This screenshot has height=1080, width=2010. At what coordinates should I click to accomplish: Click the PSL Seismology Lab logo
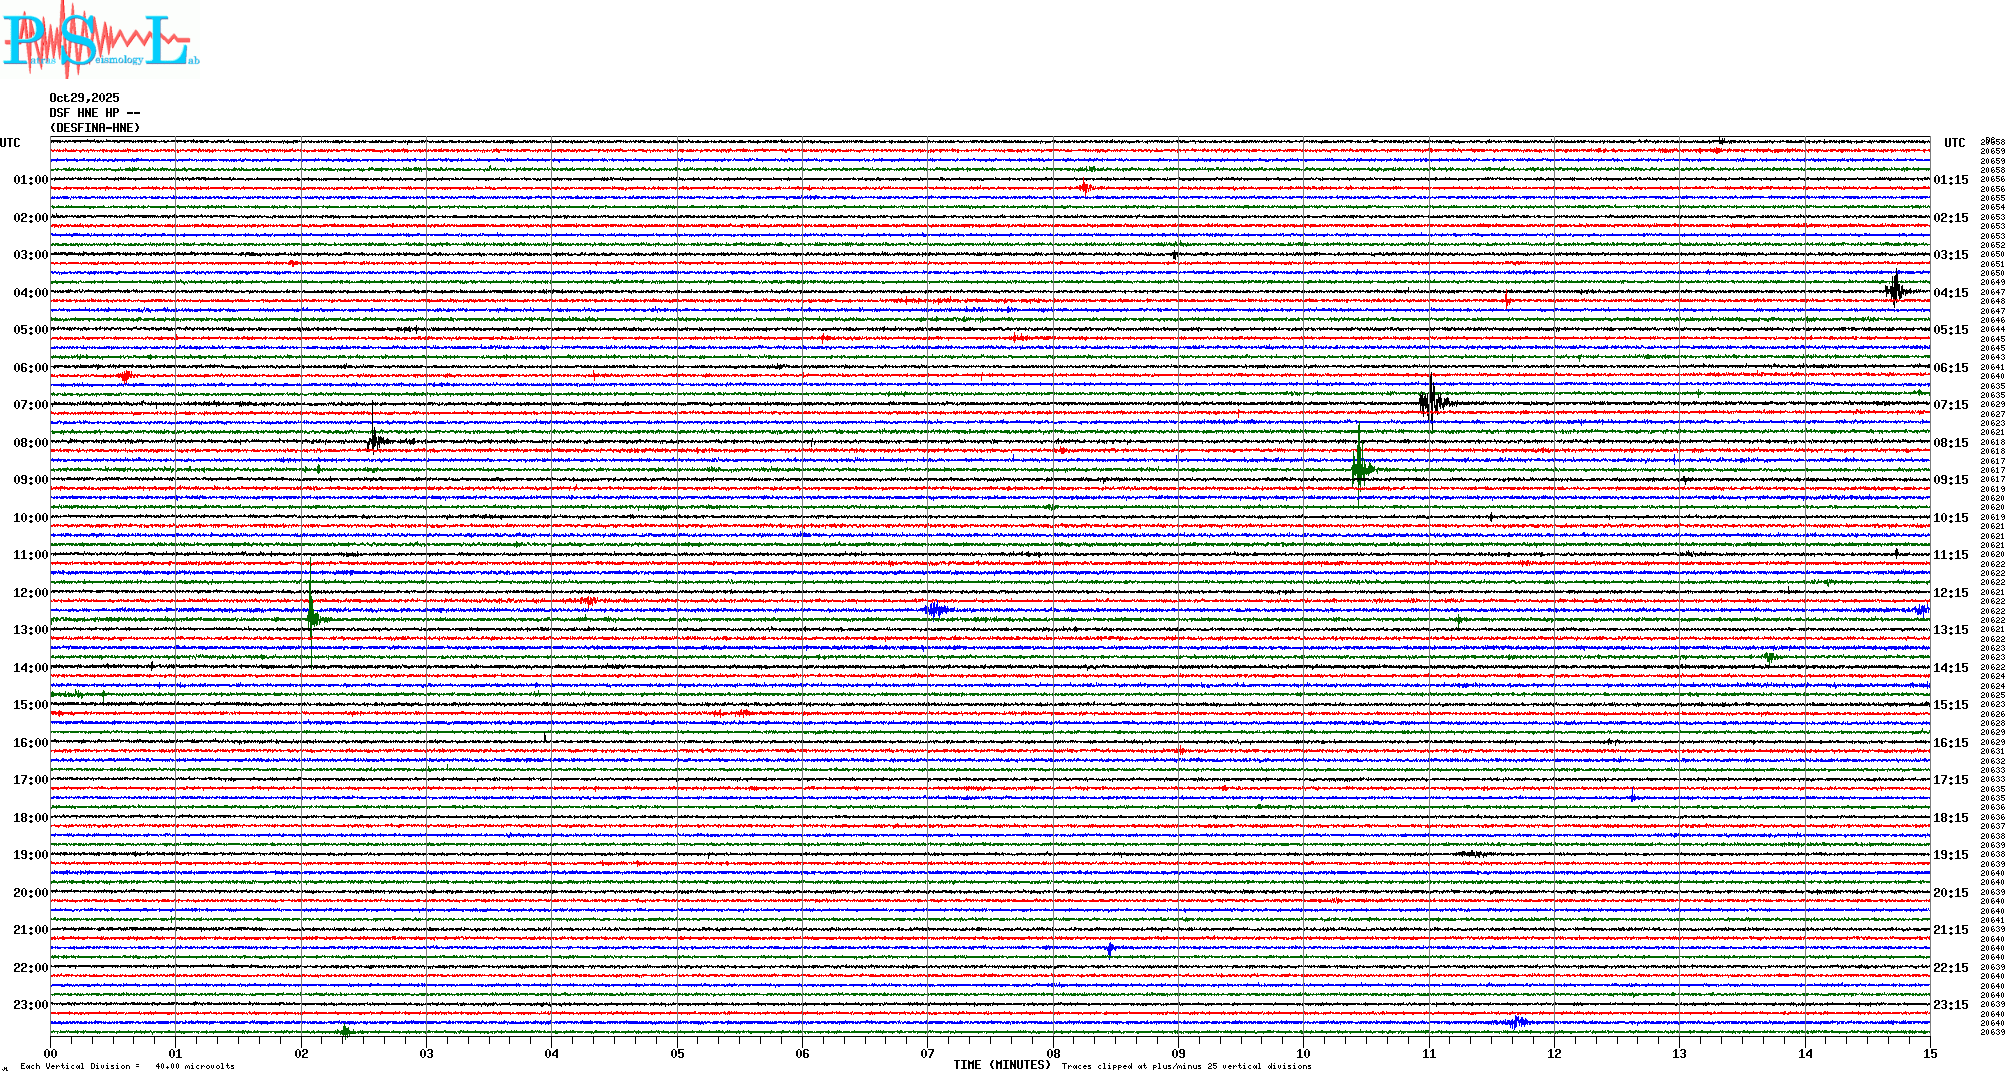(x=98, y=40)
